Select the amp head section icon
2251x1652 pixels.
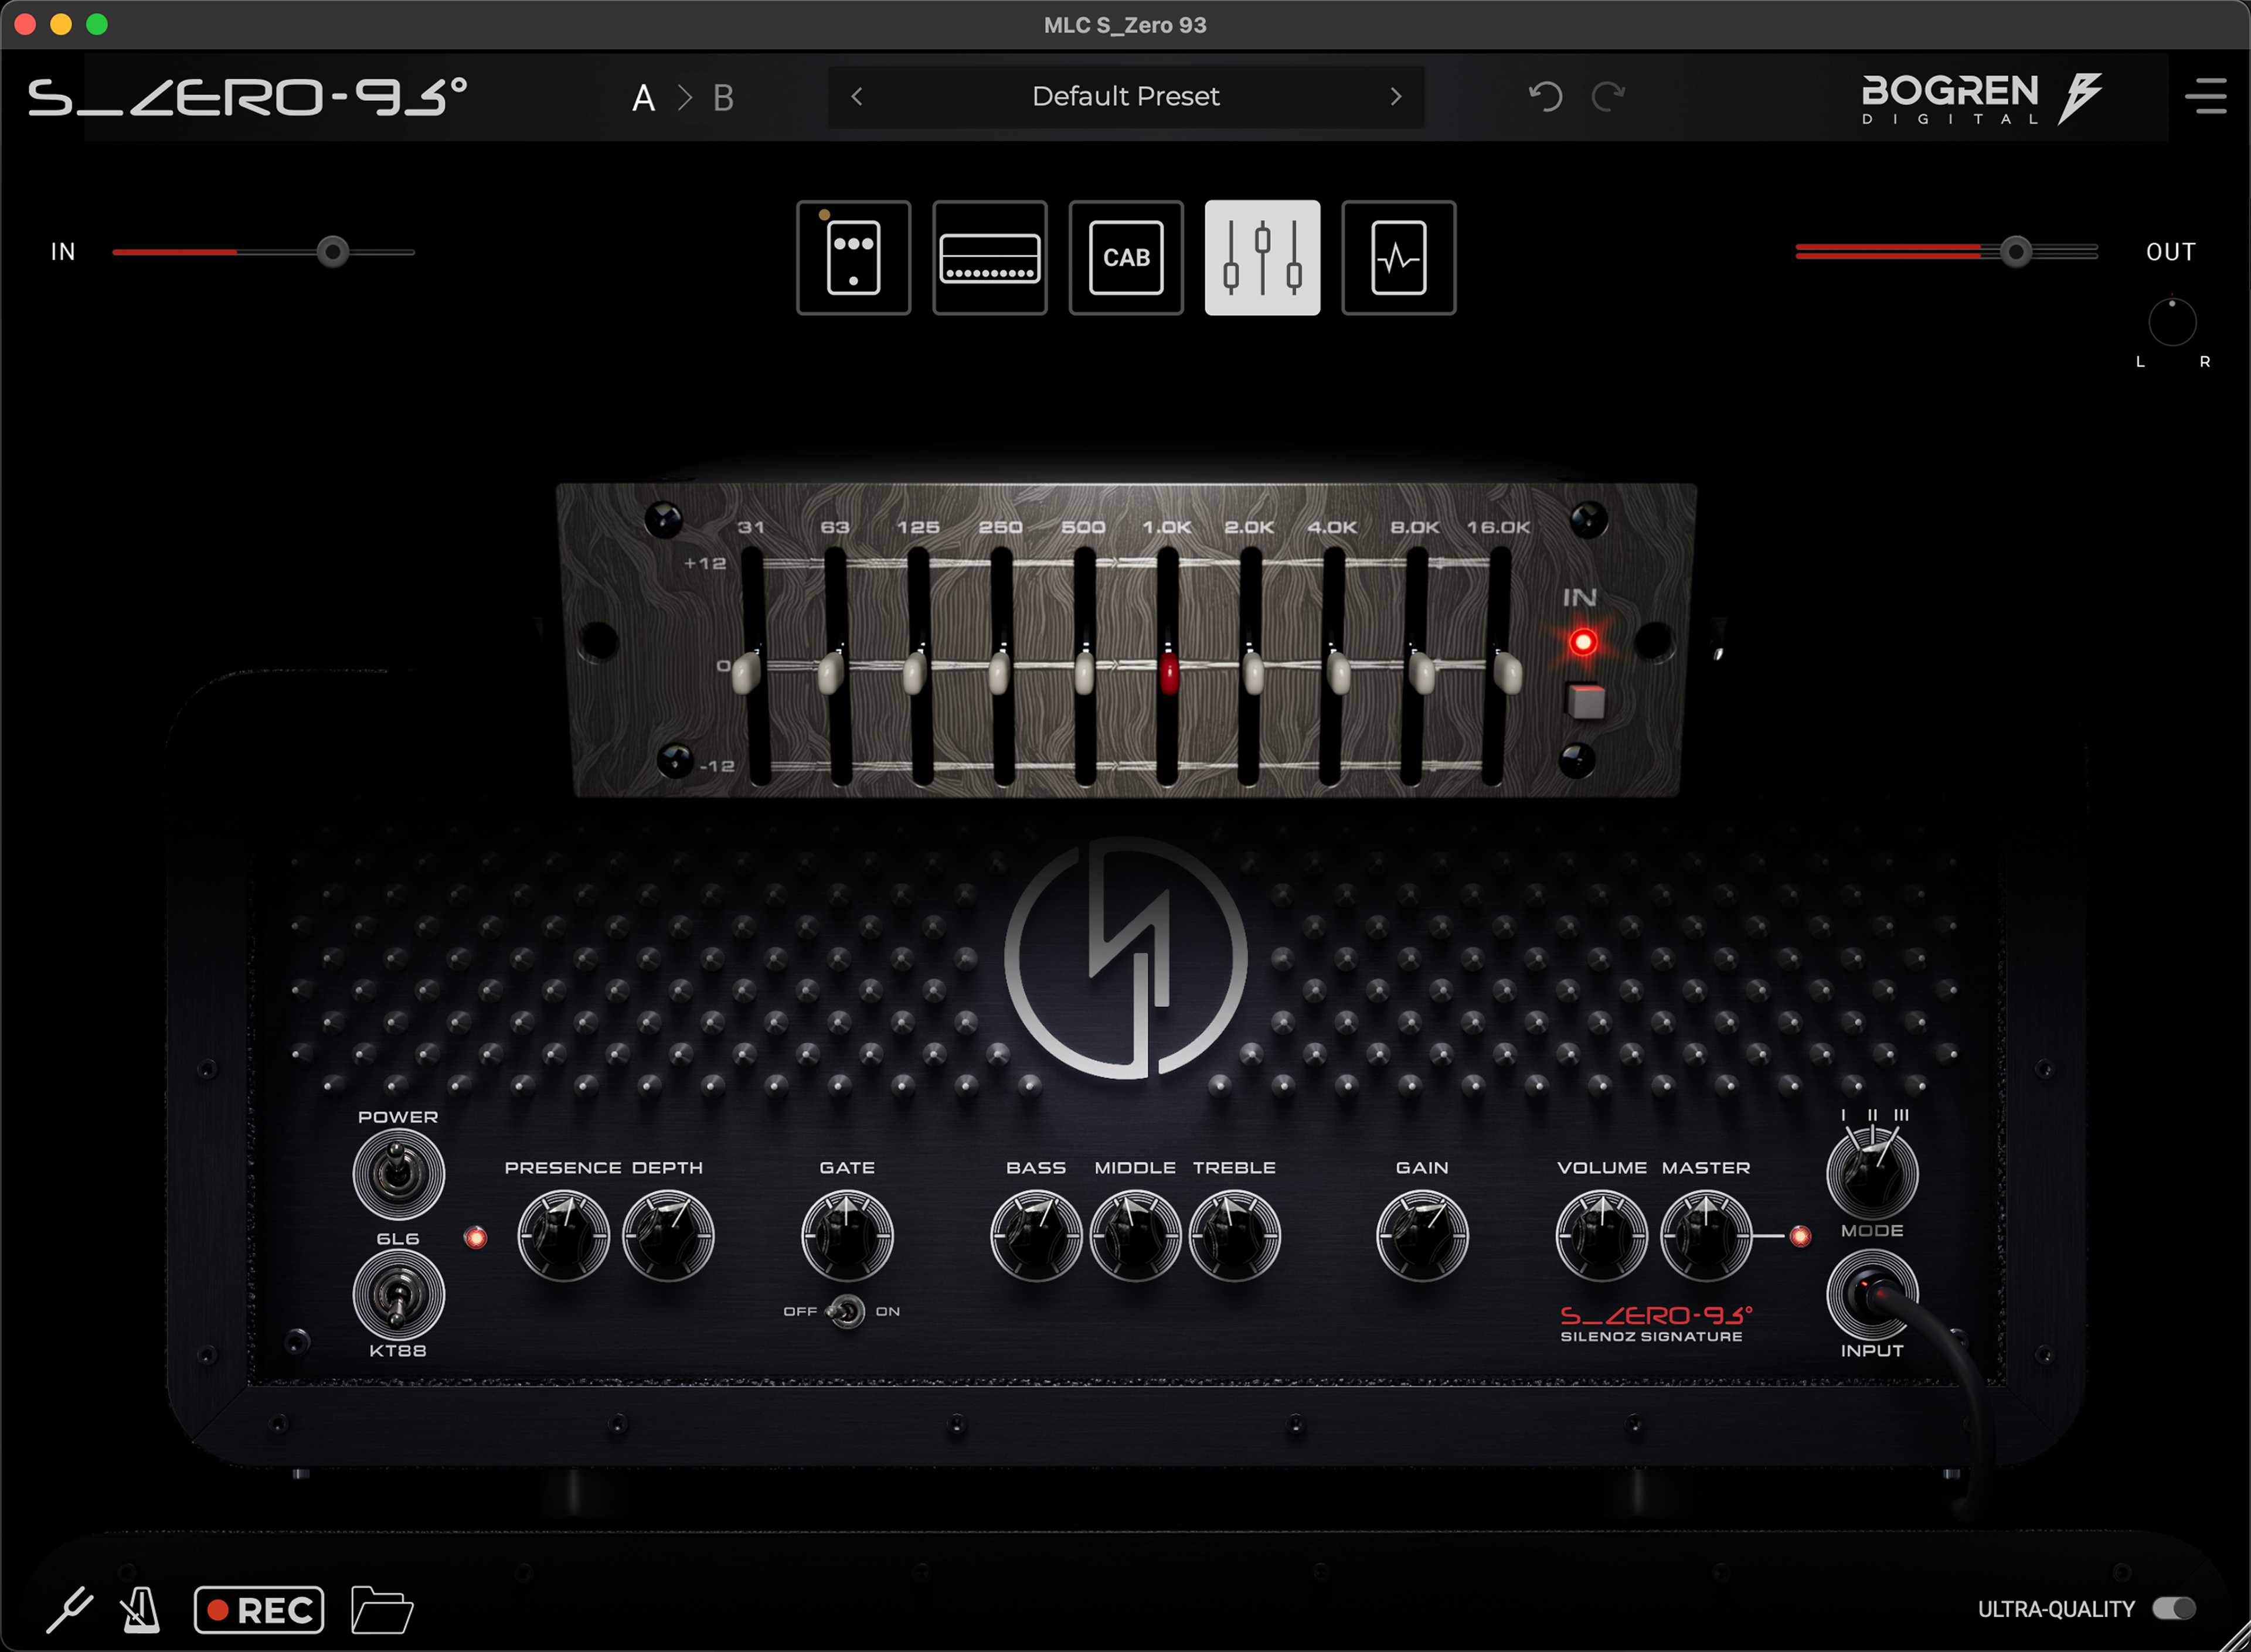pyautogui.click(x=989, y=258)
